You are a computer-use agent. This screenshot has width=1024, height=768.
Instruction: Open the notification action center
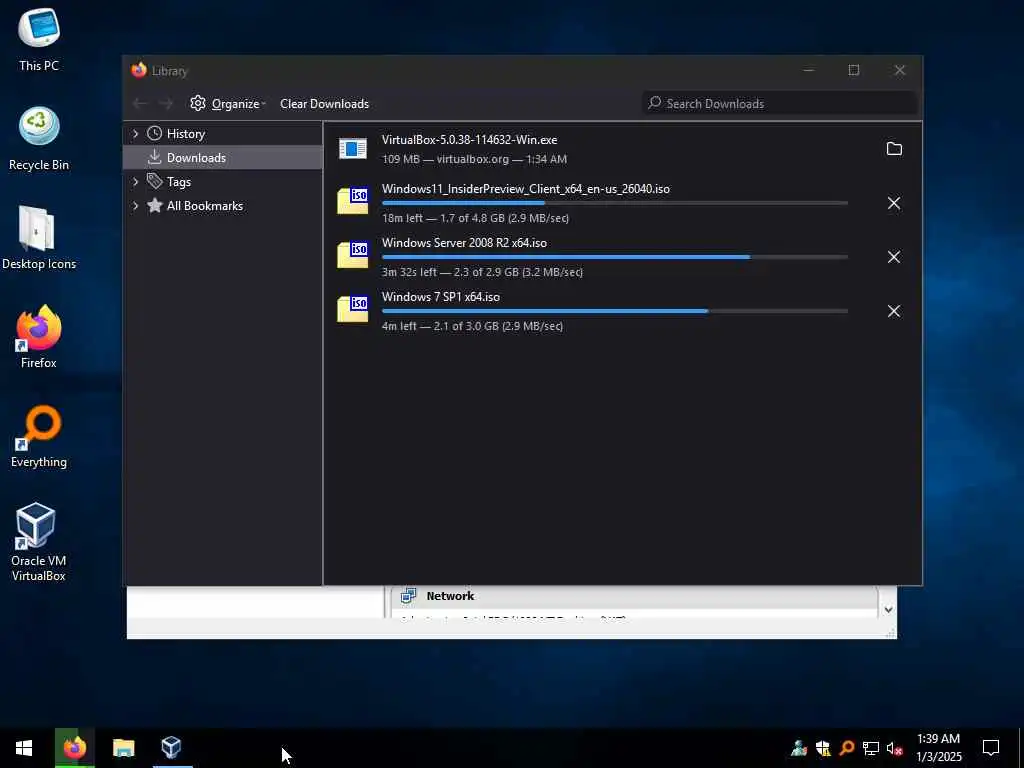pyautogui.click(x=991, y=748)
